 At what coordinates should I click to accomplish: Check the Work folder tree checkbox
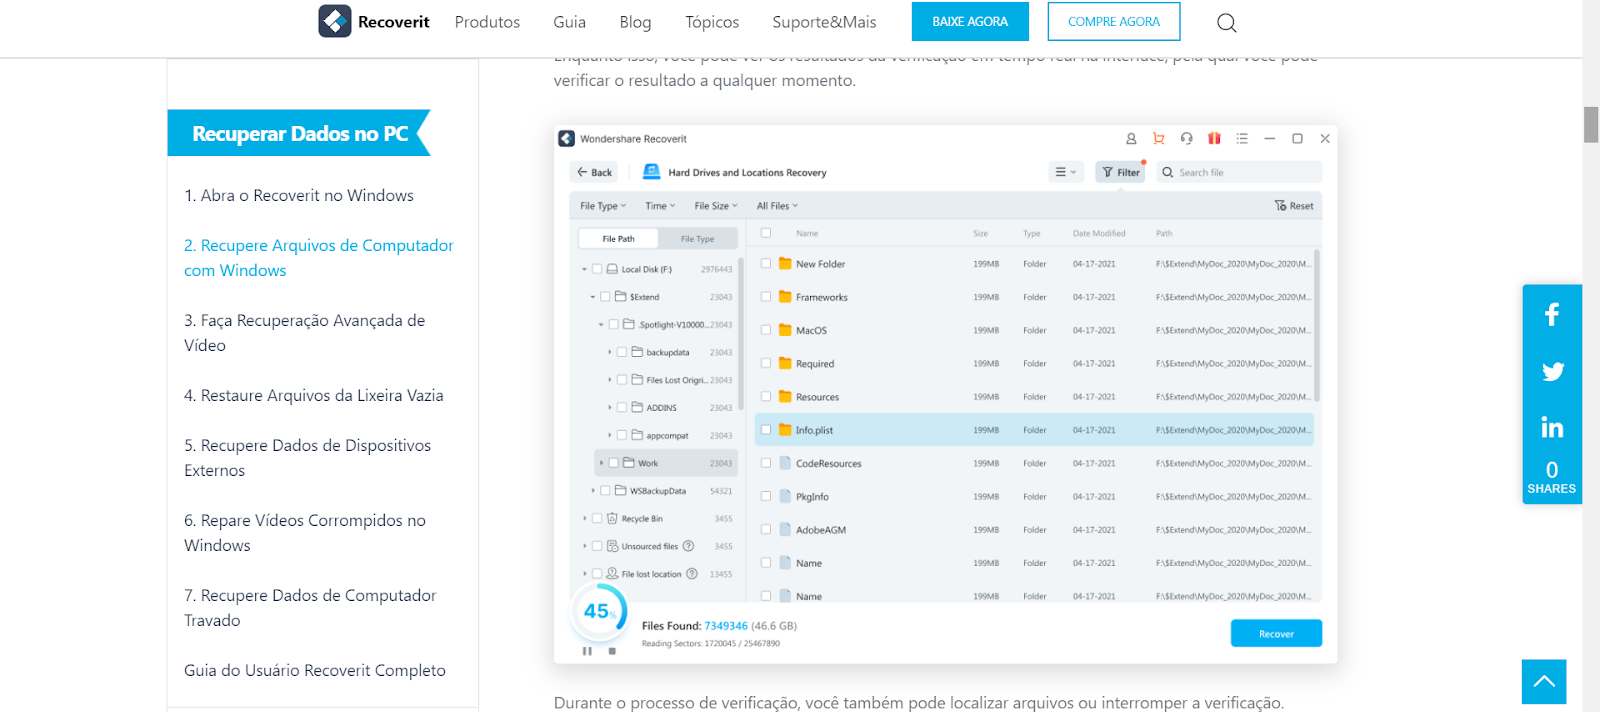coord(614,463)
